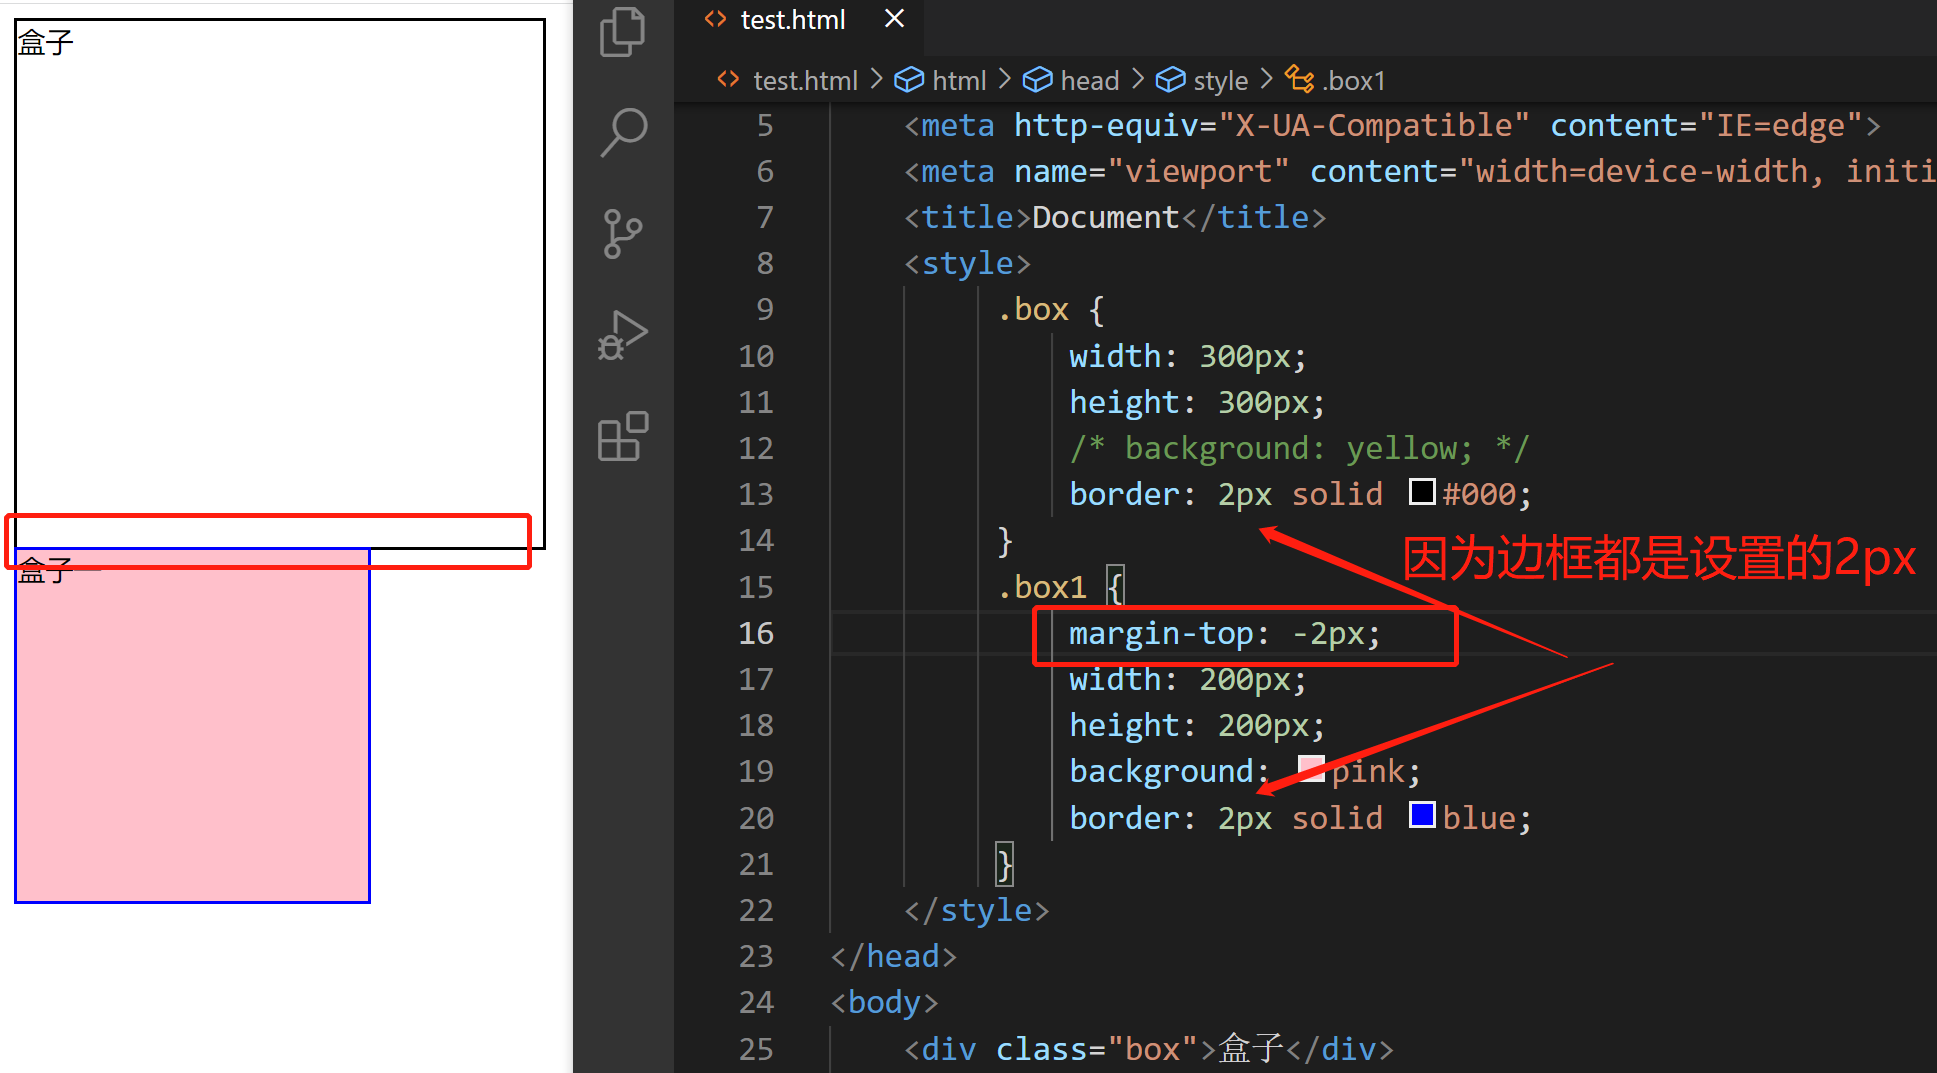1937x1073 pixels.
Task: Click the head breadcrumb item
Action: [1090, 79]
